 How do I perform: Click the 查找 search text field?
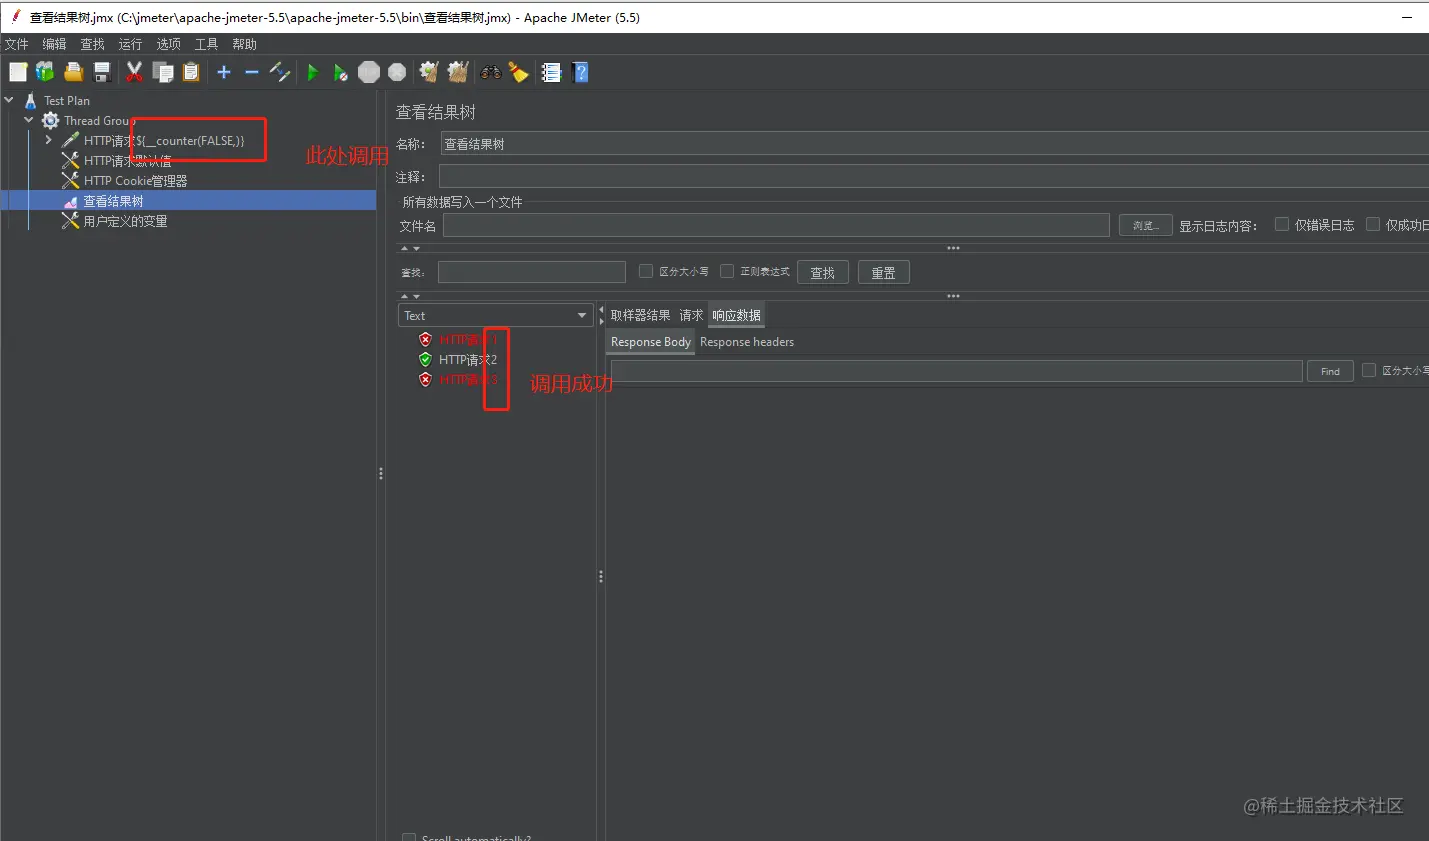click(x=531, y=272)
